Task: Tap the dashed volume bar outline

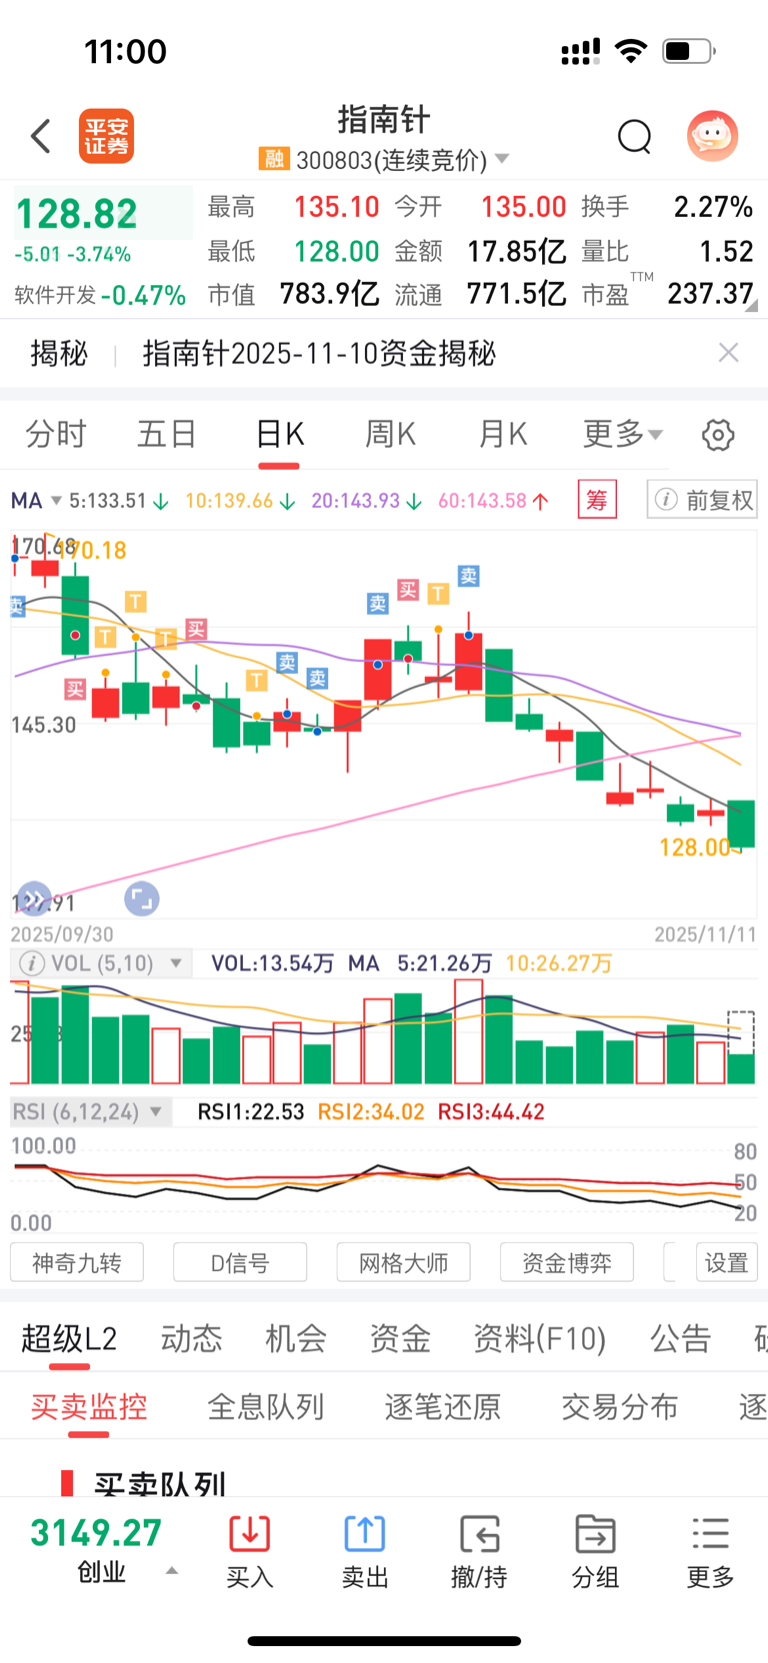Action: 741,1033
